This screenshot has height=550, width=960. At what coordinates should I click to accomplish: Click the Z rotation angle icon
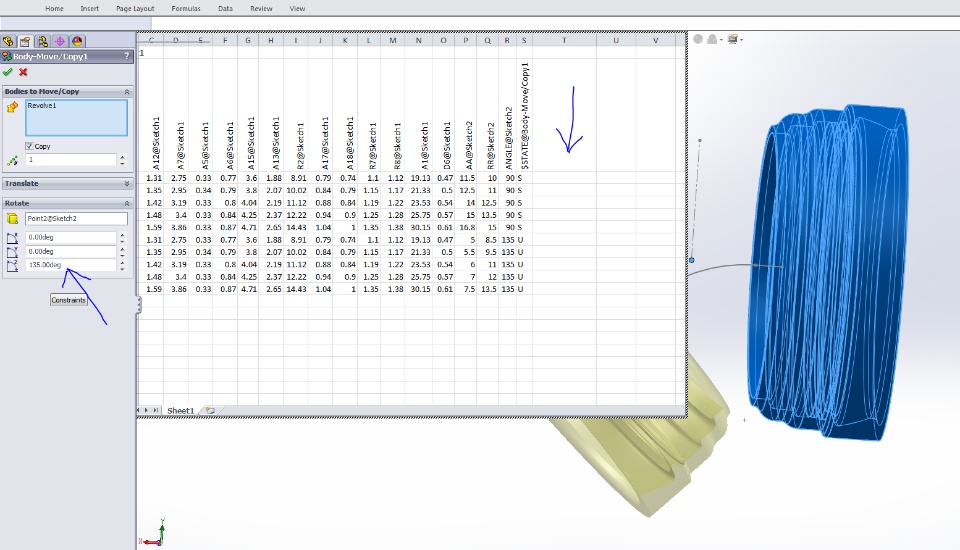[x=12, y=266]
